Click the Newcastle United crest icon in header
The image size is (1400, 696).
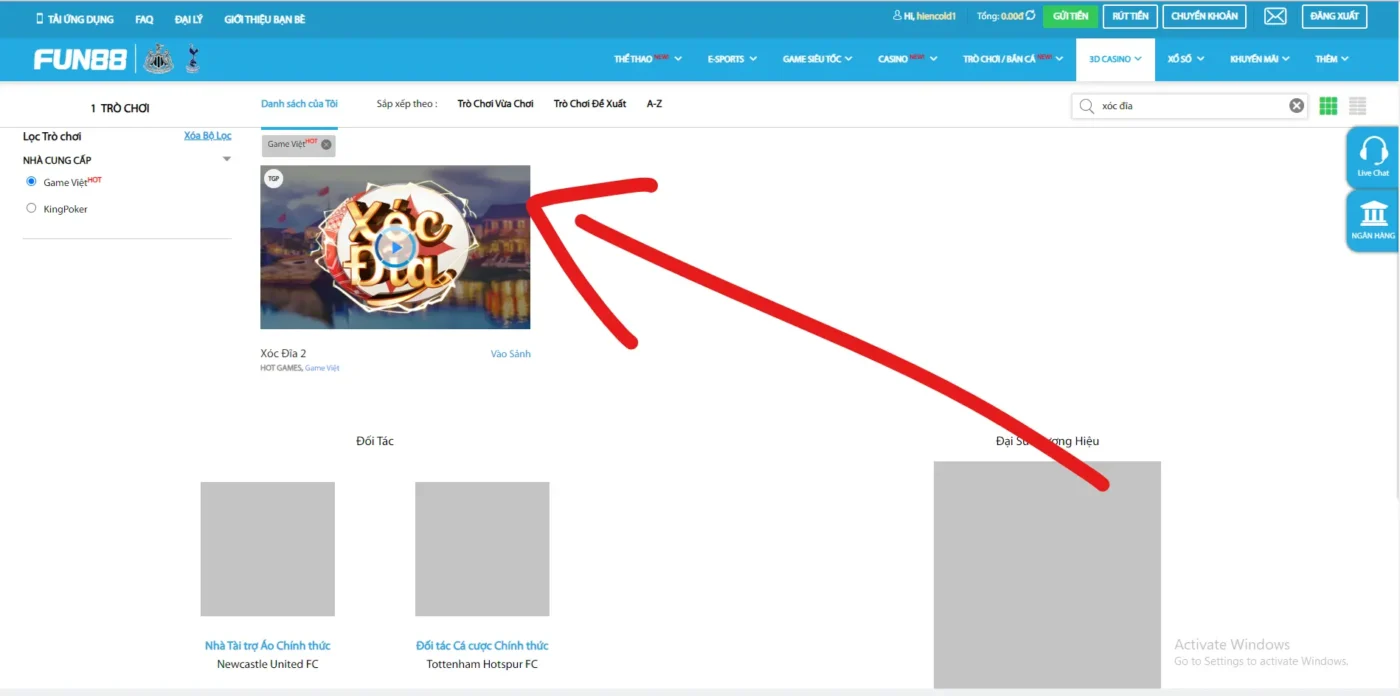158,60
